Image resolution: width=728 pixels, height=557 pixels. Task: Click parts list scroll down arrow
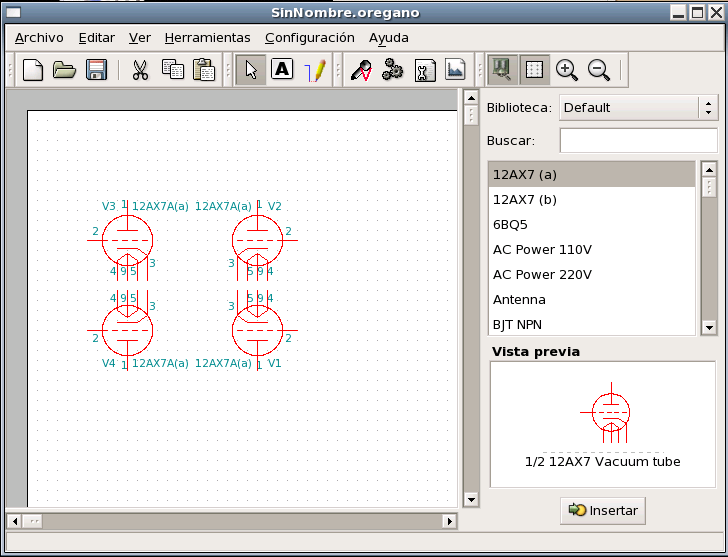click(709, 327)
